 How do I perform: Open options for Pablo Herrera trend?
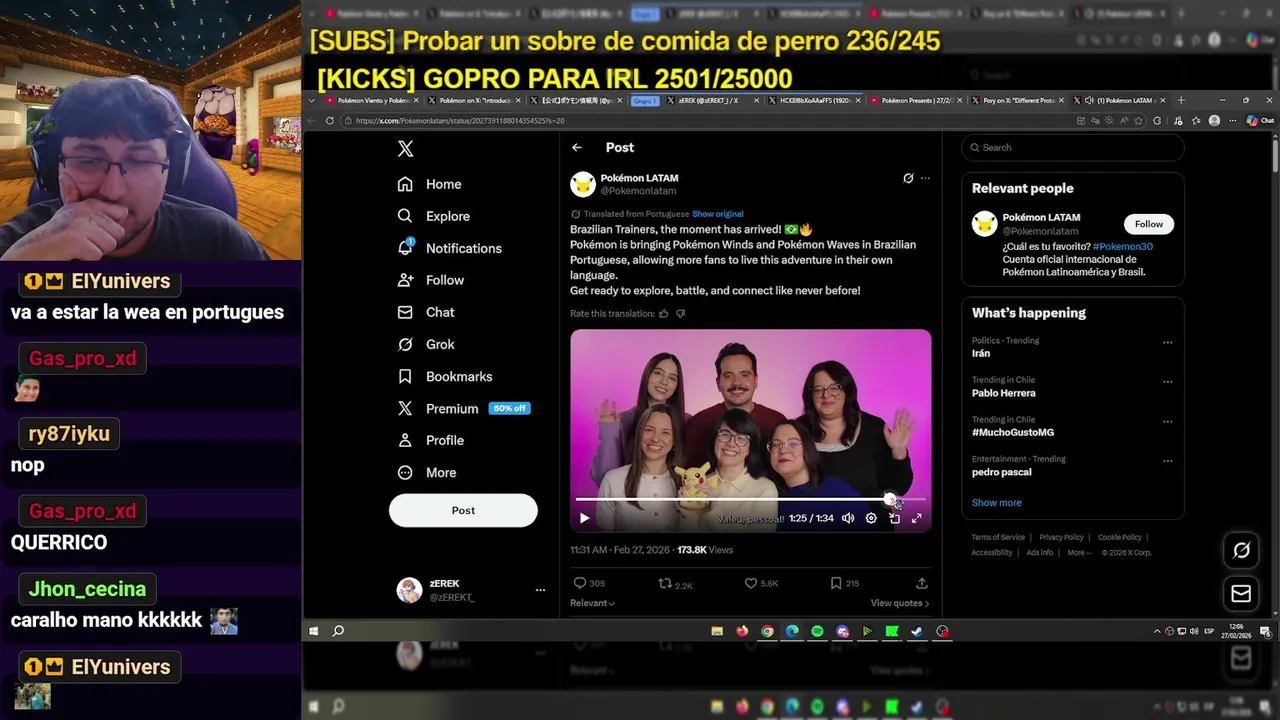[x=1167, y=382]
